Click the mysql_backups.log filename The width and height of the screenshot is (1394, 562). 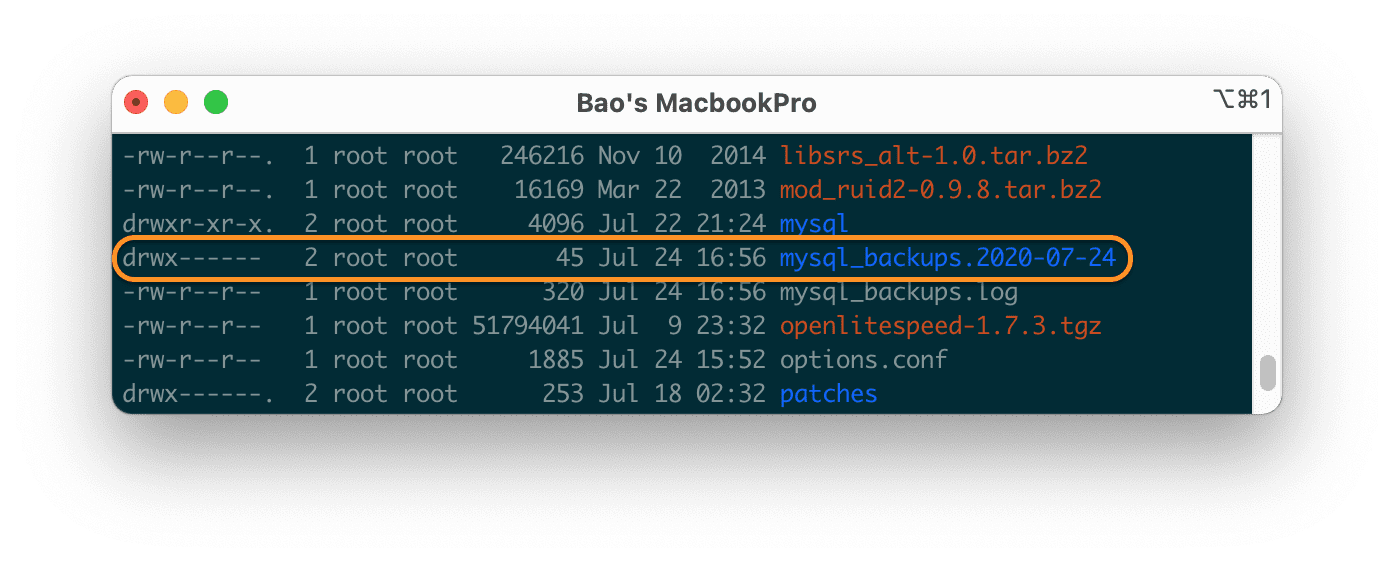pos(898,292)
